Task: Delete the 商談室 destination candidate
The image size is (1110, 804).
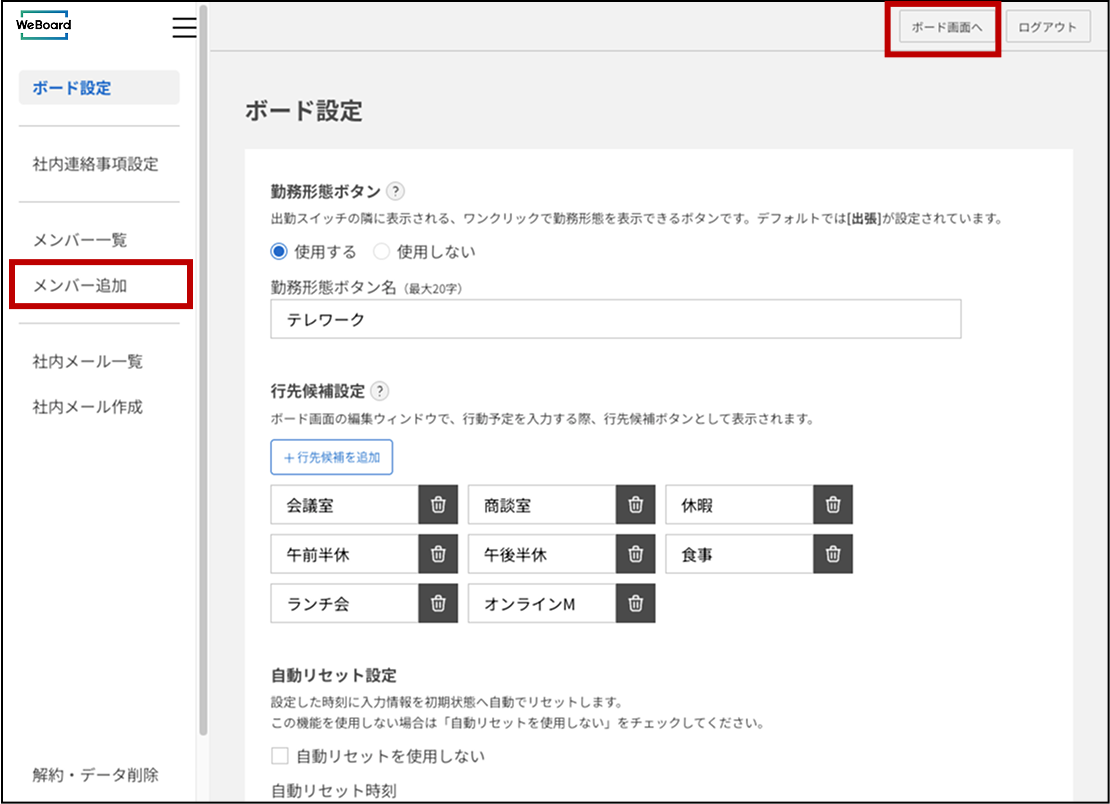Action: click(x=634, y=504)
